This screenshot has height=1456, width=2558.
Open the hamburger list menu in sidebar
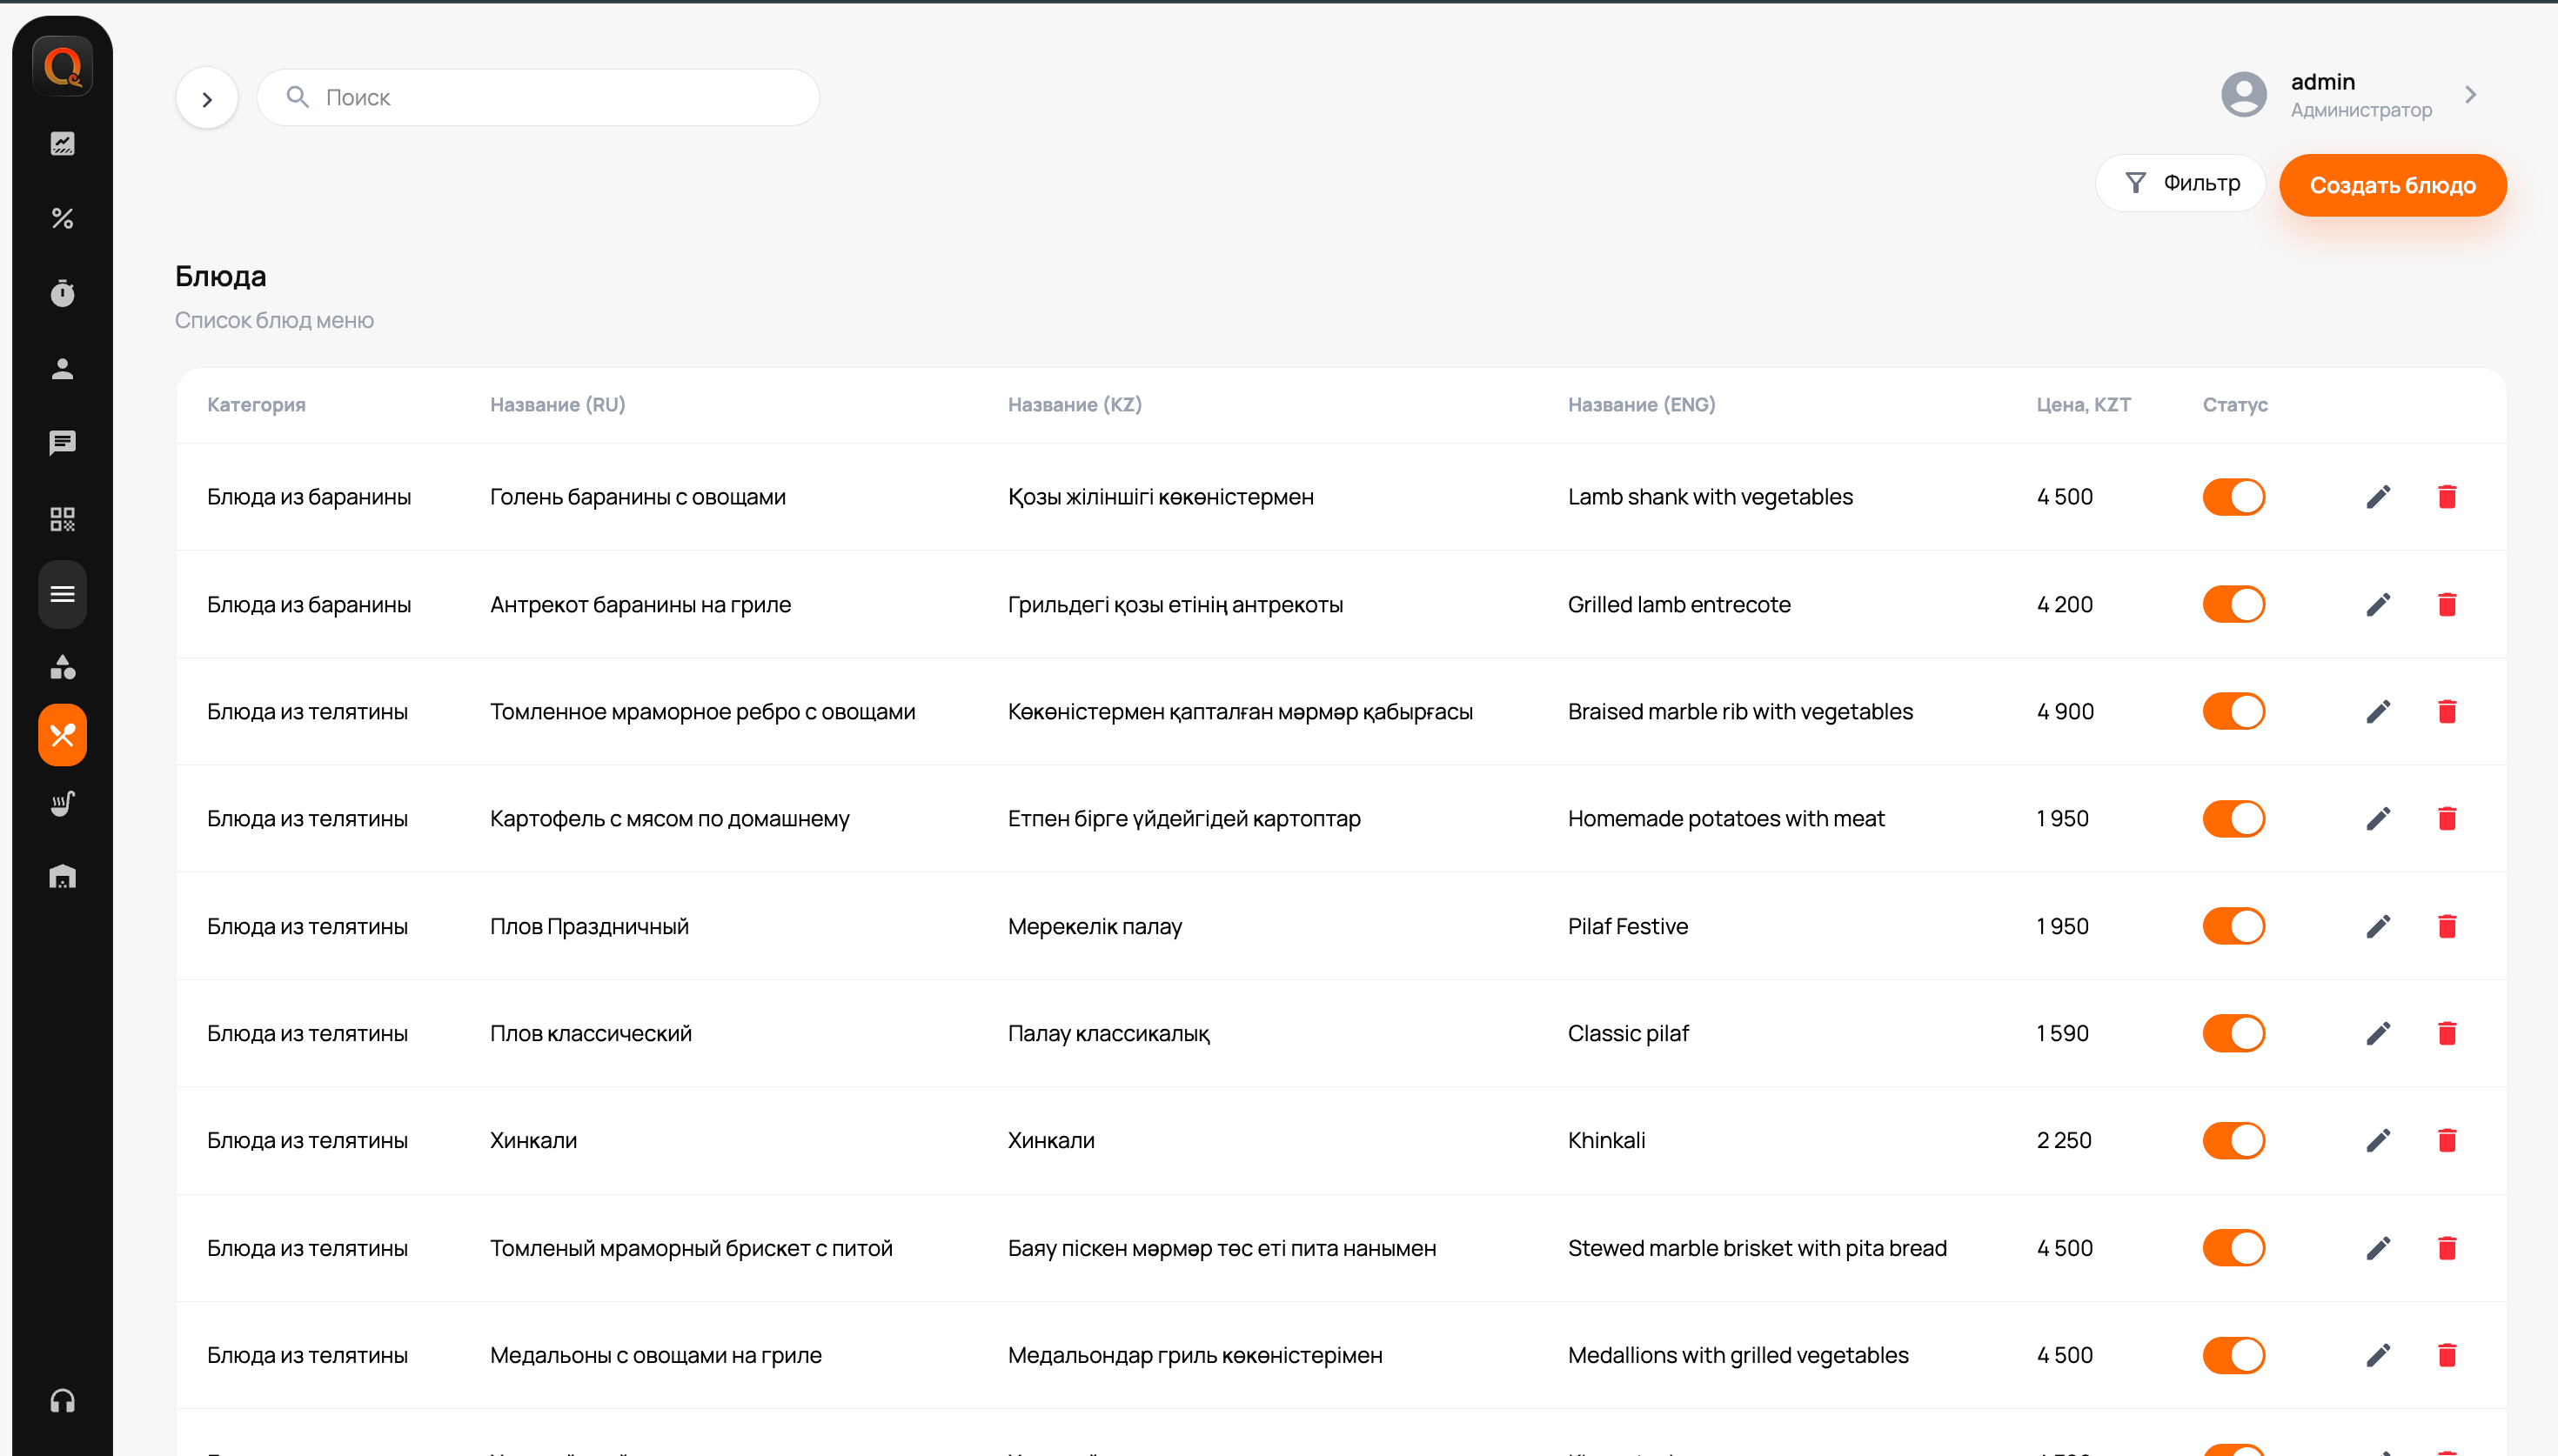(62, 594)
